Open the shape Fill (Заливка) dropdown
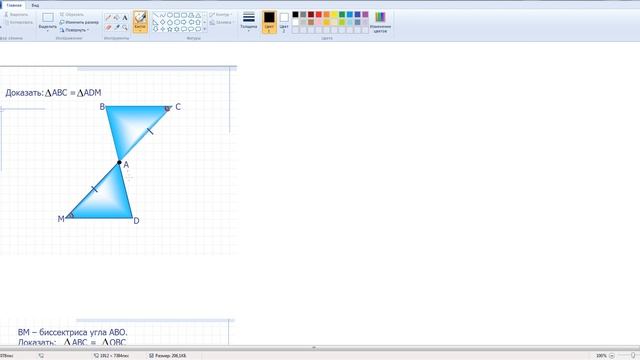Image resolution: width=640 pixels, height=360 pixels. [x=220, y=22]
